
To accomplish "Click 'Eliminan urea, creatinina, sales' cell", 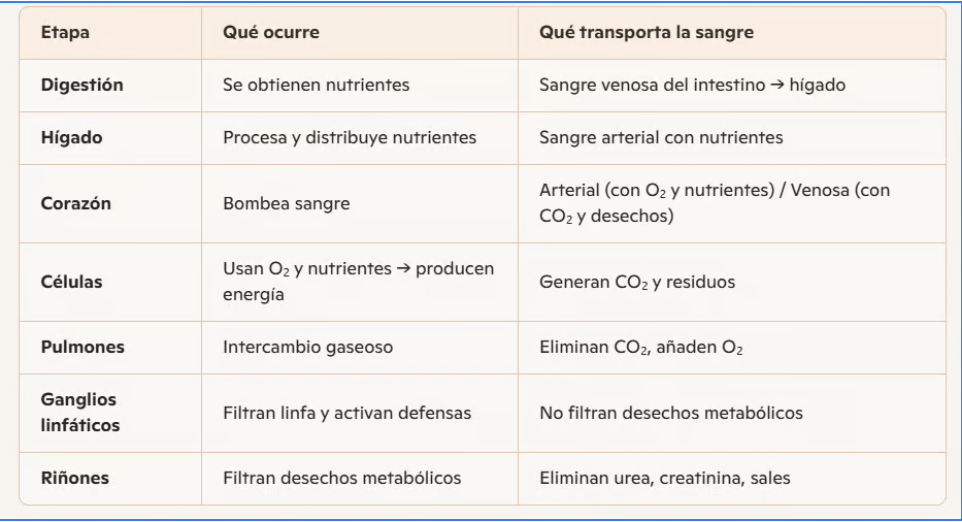I will tap(664, 478).
